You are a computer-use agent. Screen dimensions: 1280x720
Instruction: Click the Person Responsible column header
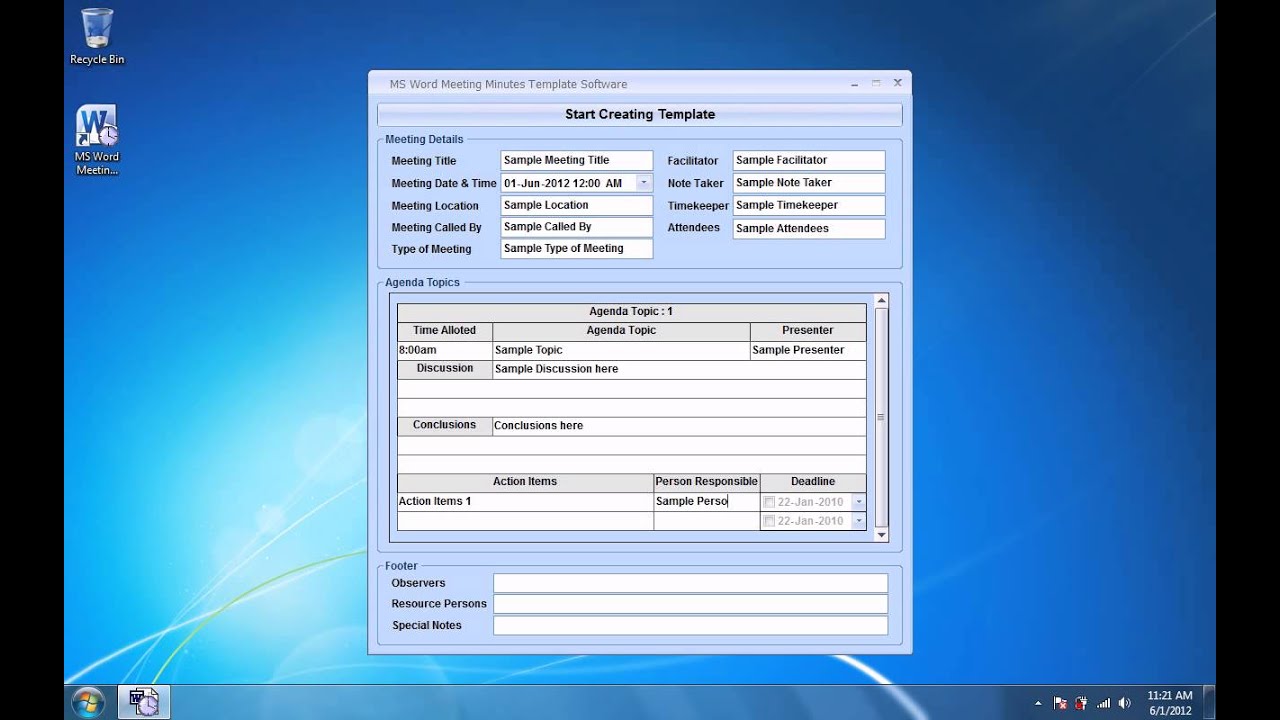pyautogui.click(x=707, y=482)
